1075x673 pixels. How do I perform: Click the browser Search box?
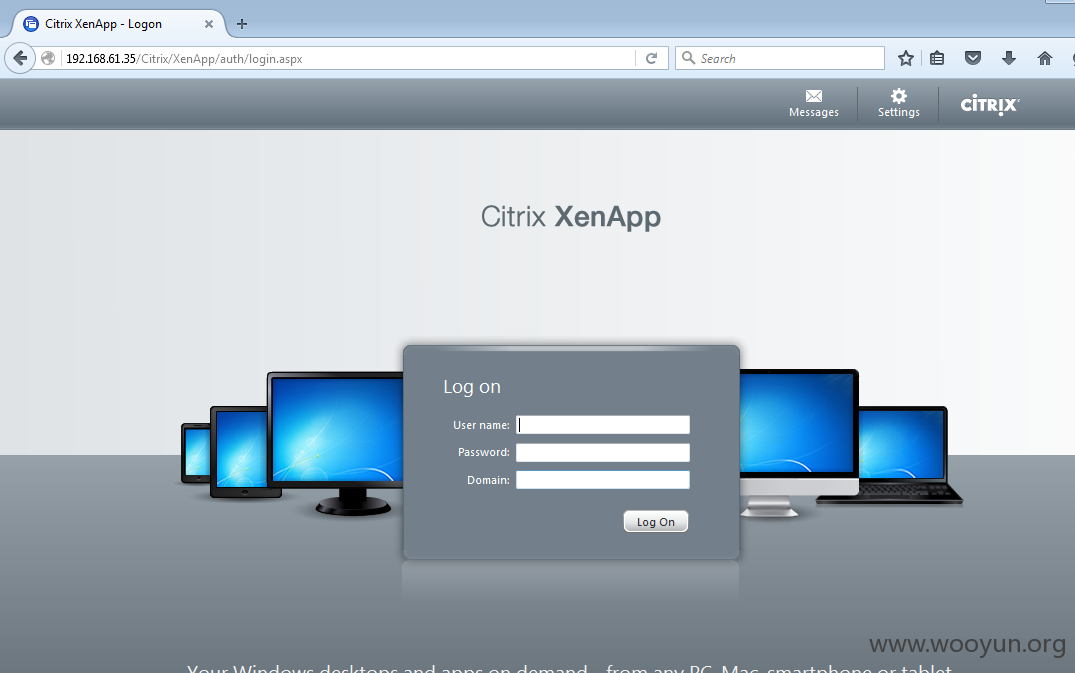(780, 58)
